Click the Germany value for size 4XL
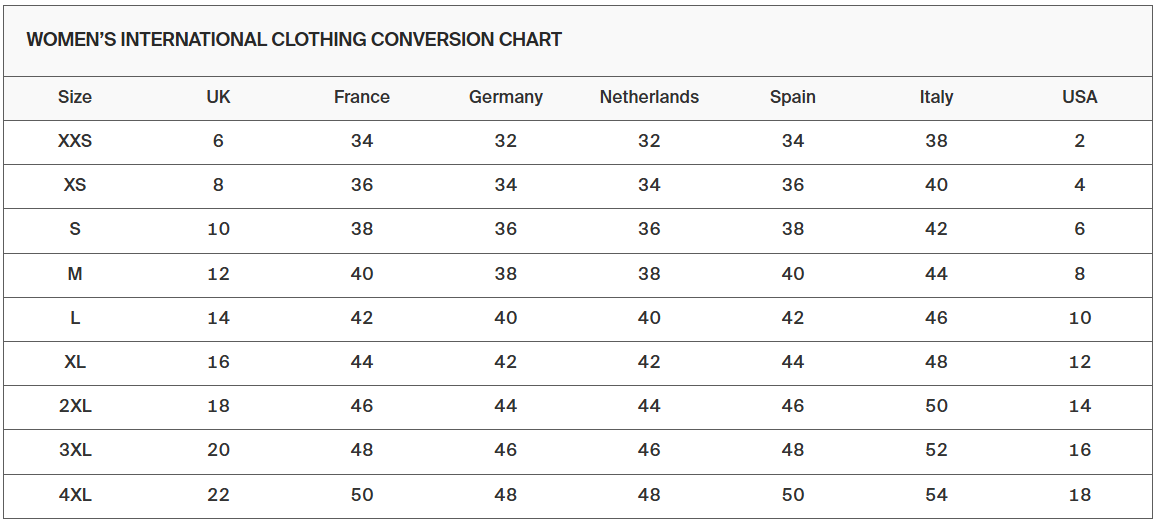 click(x=506, y=495)
